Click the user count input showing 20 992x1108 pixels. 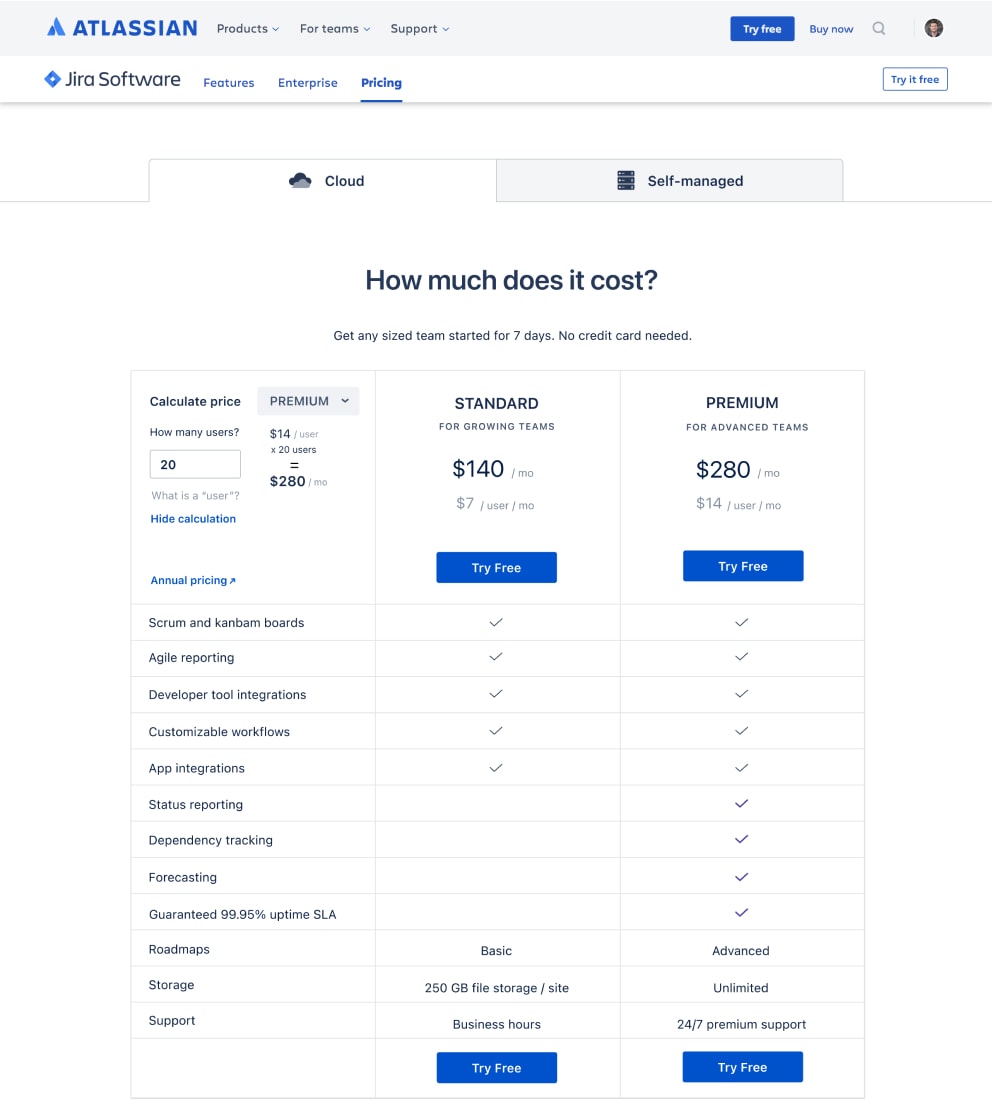(x=195, y=463)
